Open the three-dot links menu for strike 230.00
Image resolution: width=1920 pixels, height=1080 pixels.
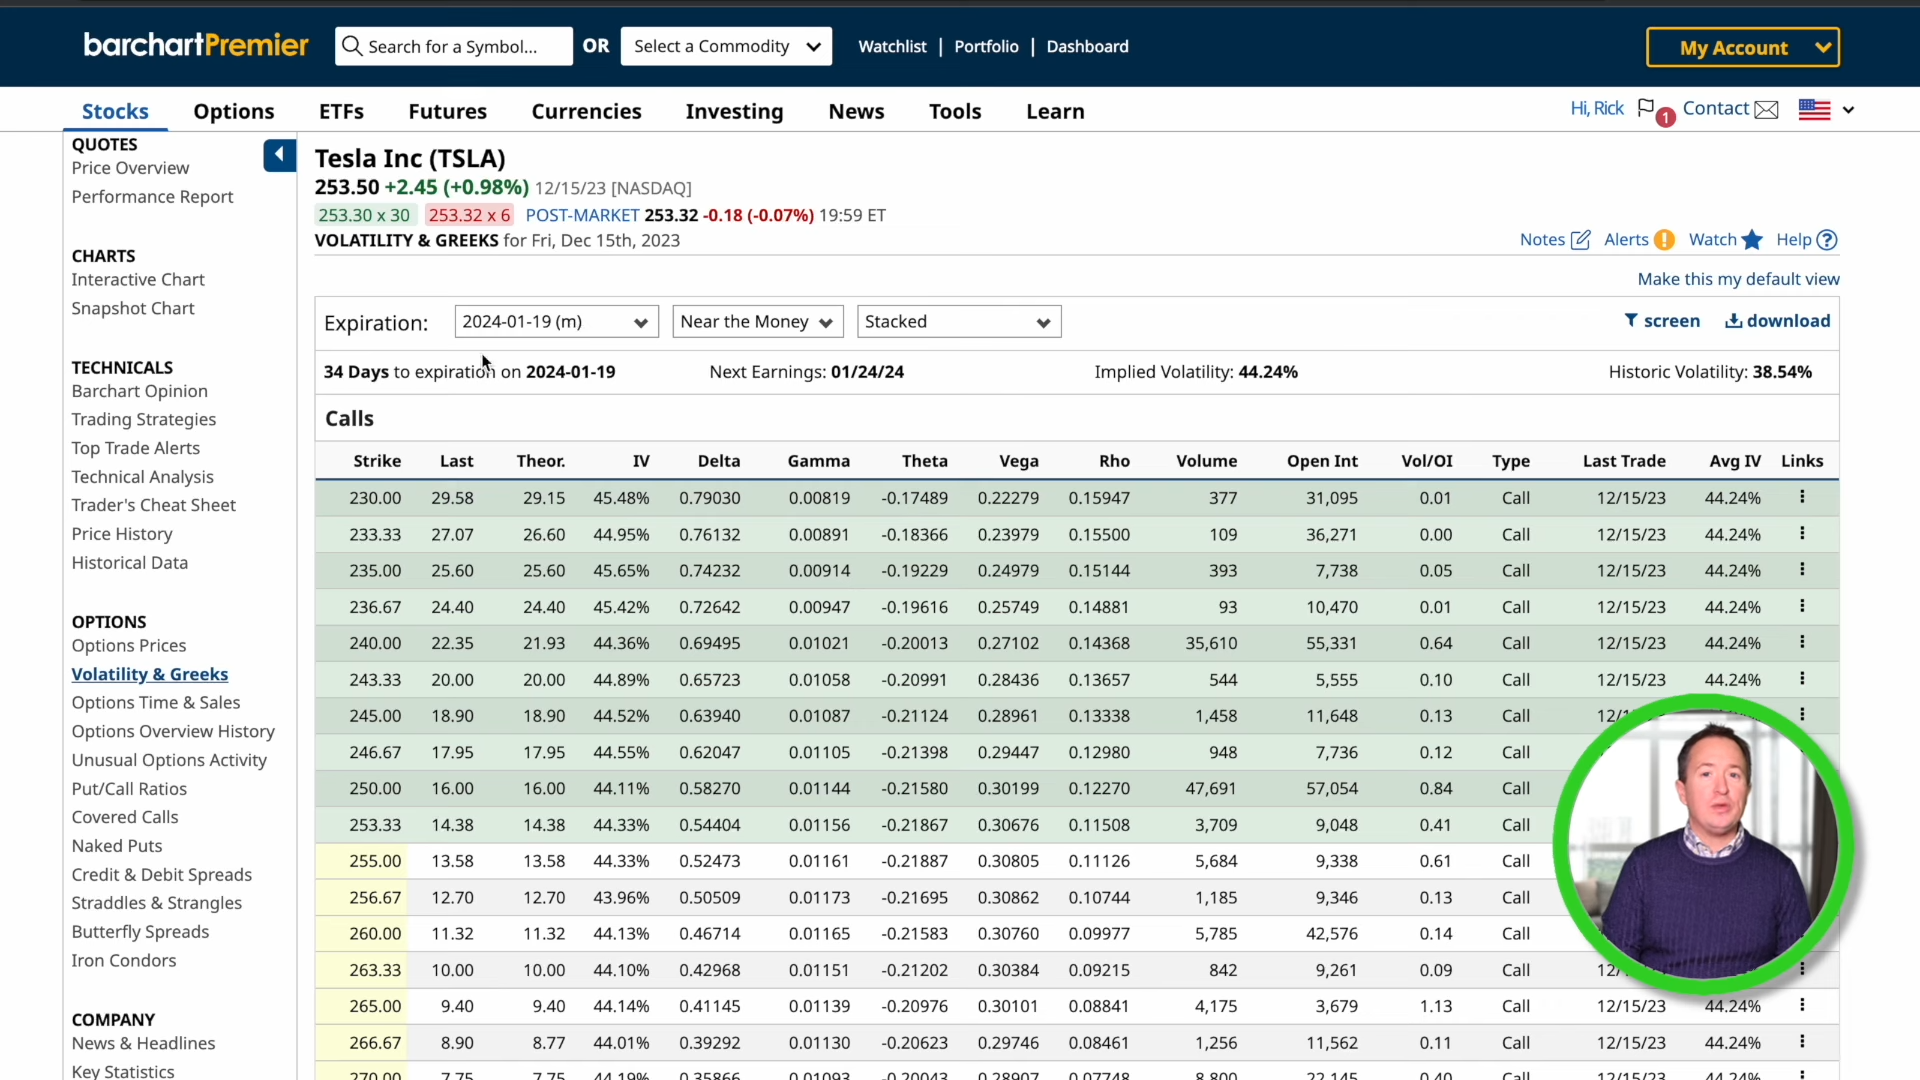1802,496
